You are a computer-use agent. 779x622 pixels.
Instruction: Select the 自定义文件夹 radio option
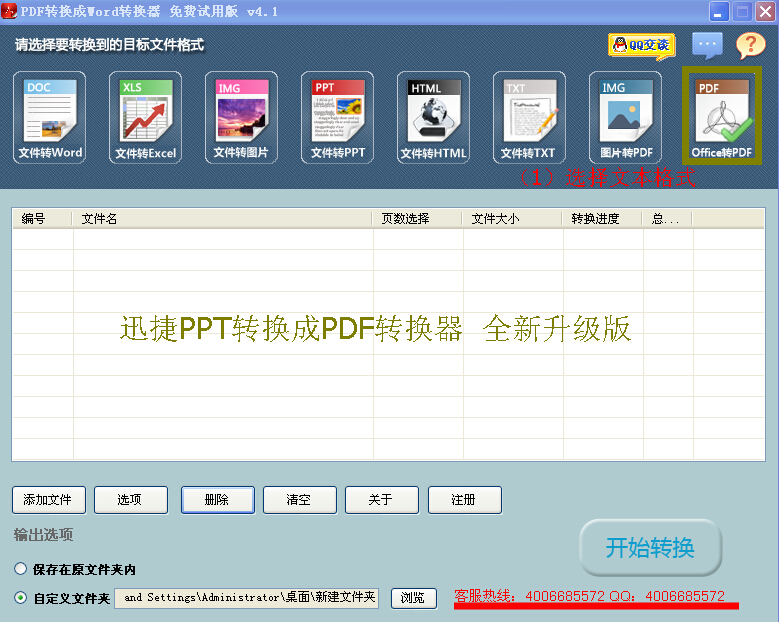click(x=21, y=598)
